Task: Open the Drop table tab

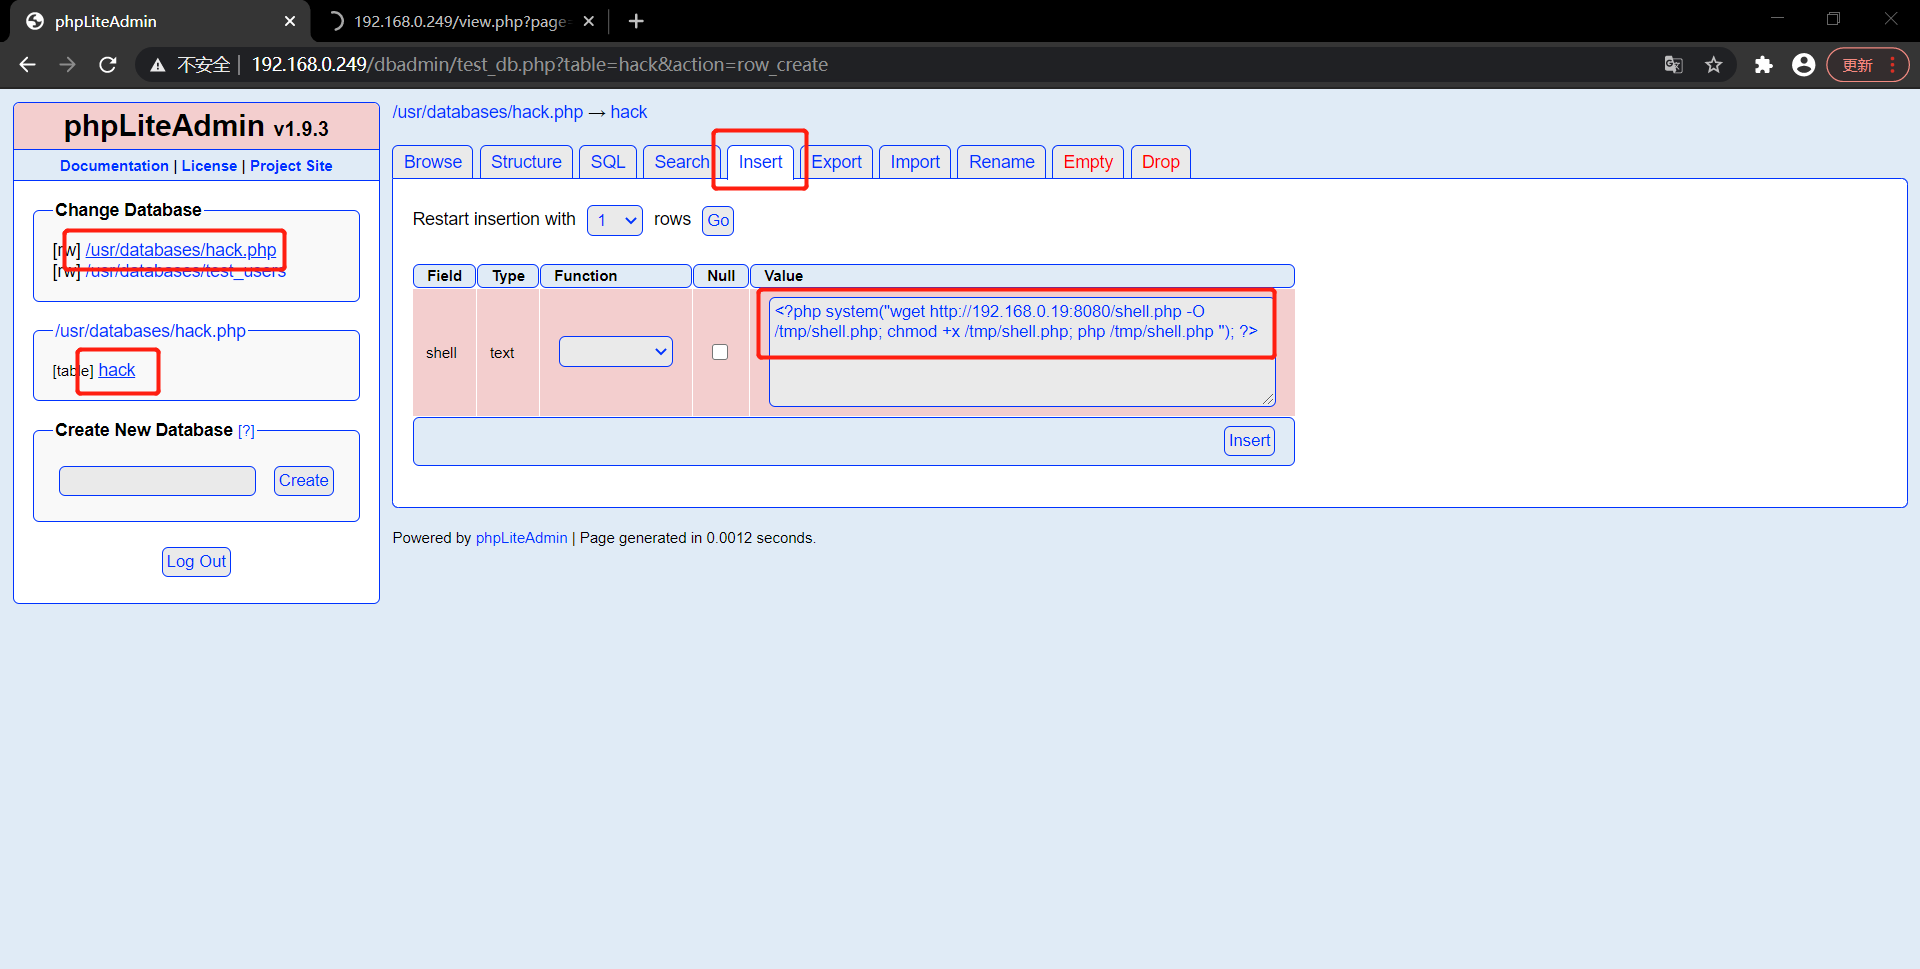Action: 1160,162
